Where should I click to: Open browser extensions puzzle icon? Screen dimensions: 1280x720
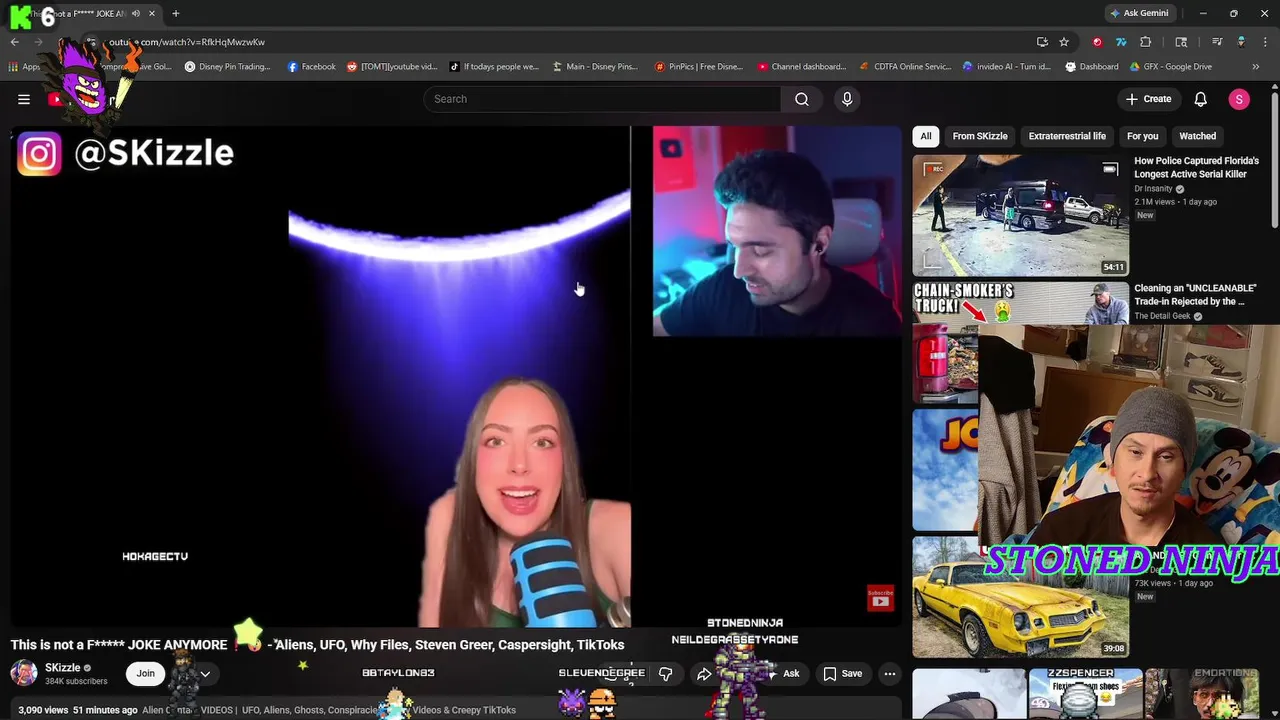point(1146,42)
